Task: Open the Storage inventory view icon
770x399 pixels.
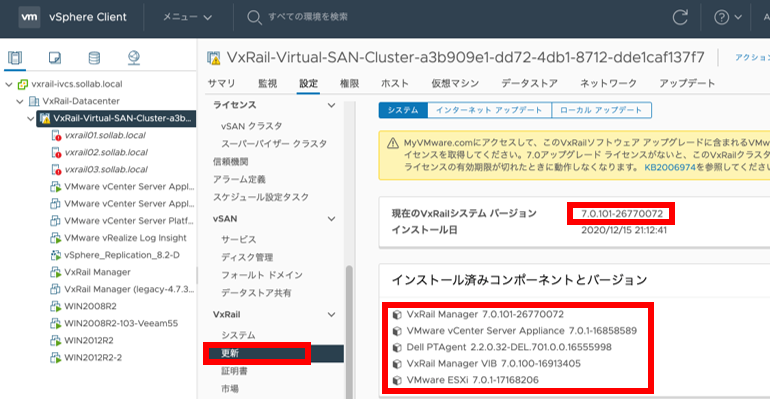Action: [94, 58]
